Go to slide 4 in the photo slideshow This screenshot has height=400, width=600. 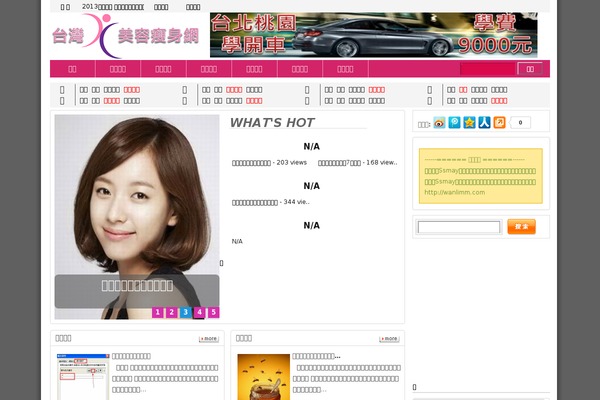pyautogui.click(x=199, y=312)
